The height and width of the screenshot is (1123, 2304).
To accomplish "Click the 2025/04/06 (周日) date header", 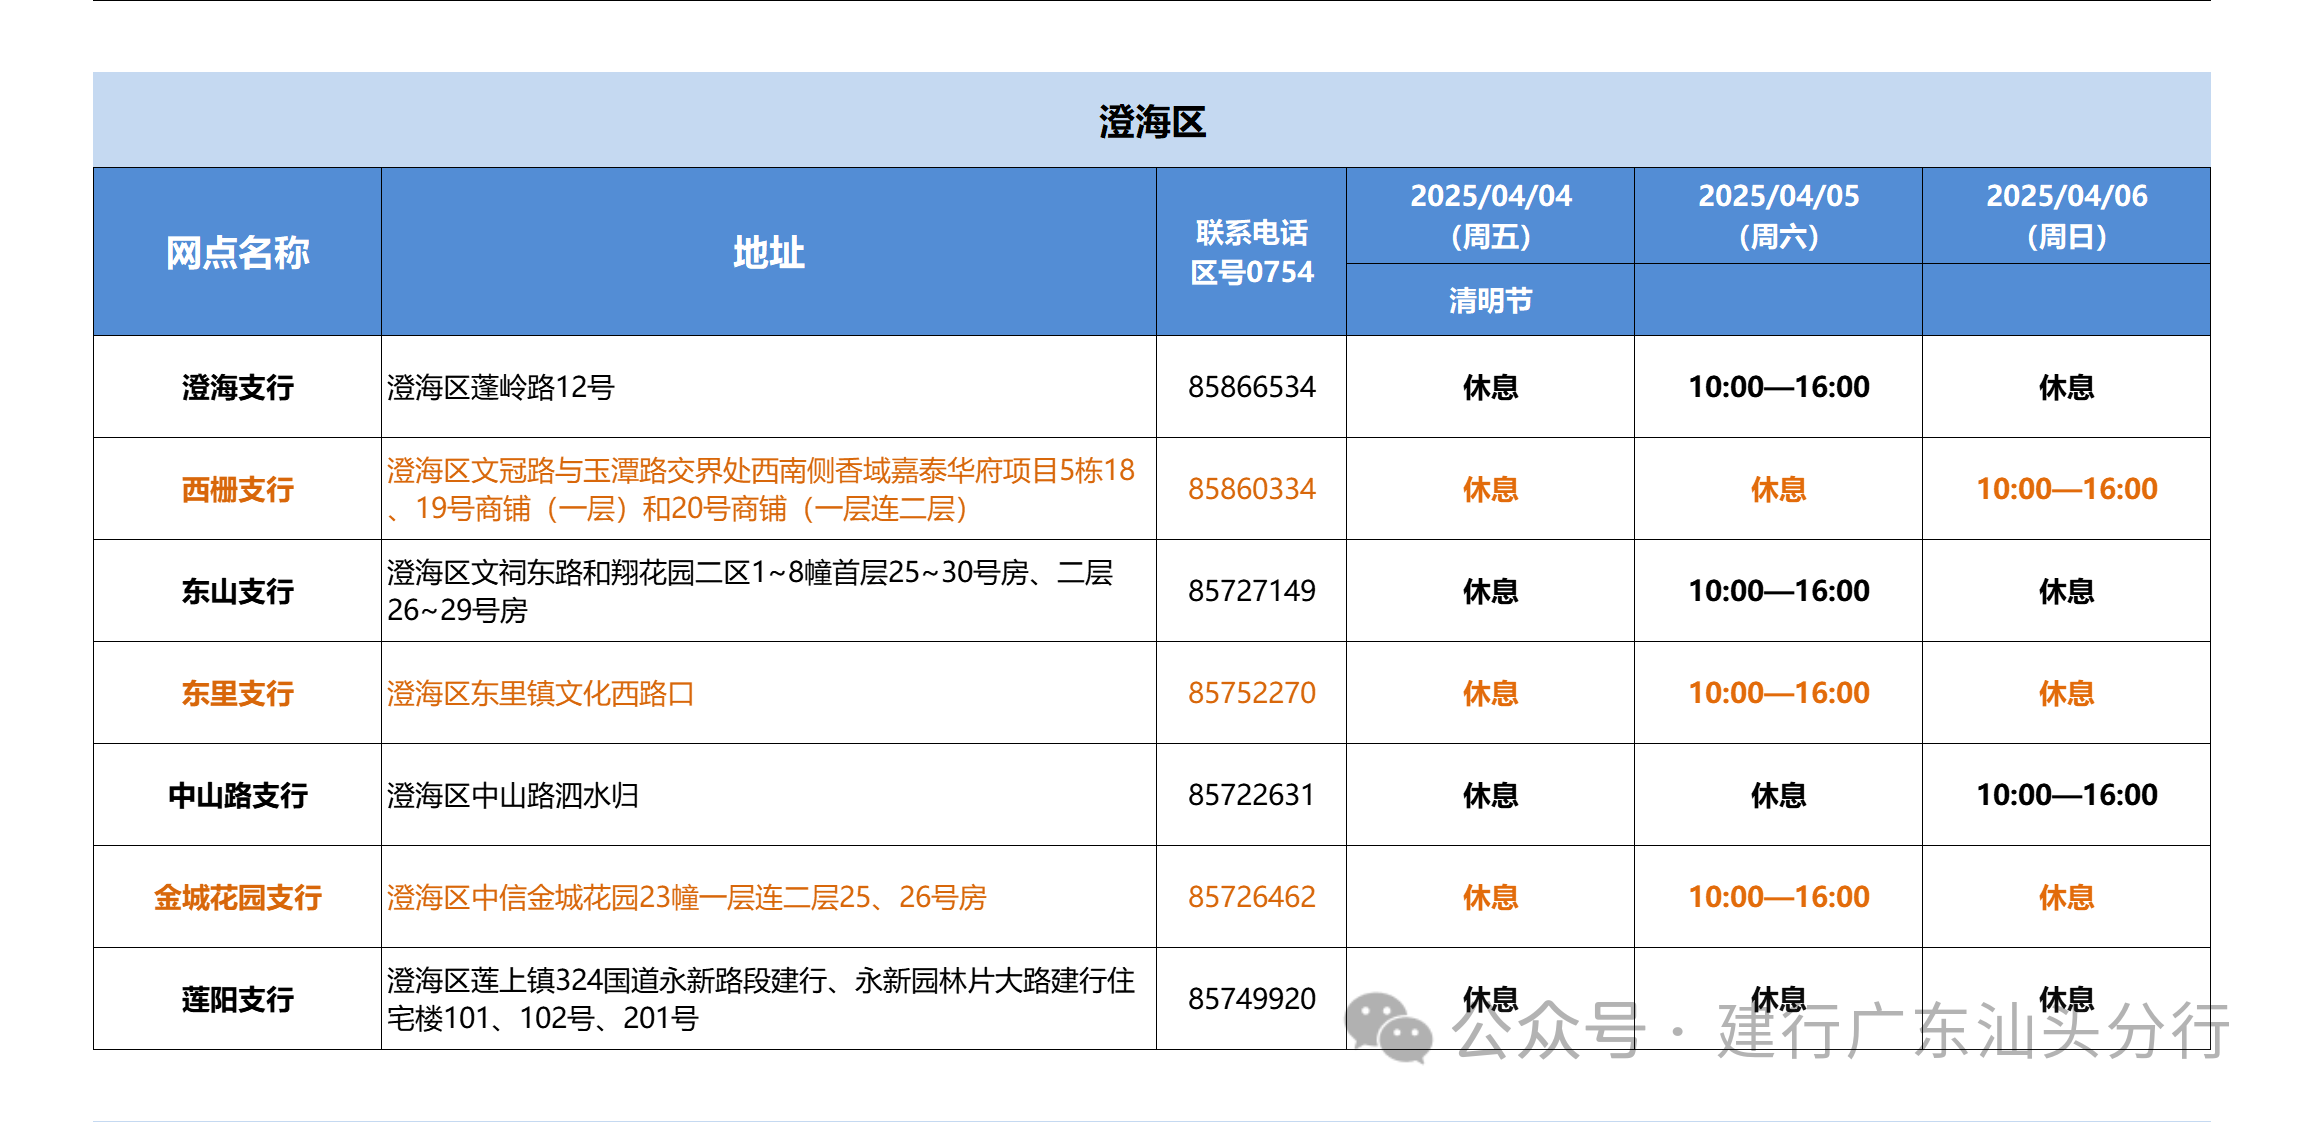I will [x=2066, y=216].
